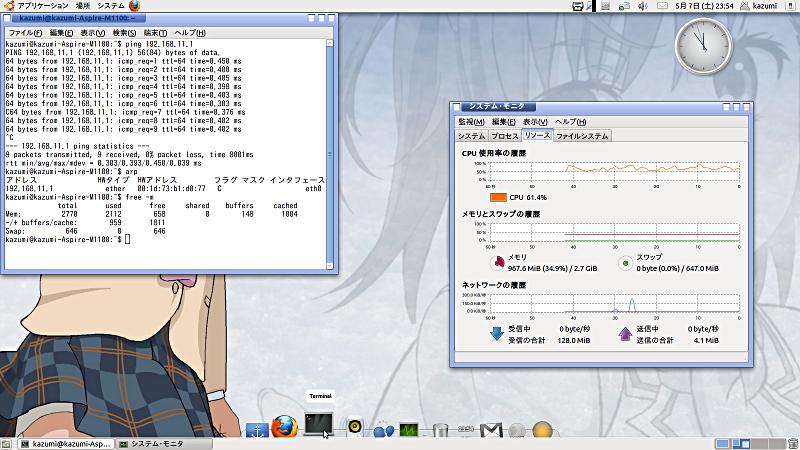Click the anchor icon in the dock
The height and width of the screenshot is (450, 800).
click(257, 430)
